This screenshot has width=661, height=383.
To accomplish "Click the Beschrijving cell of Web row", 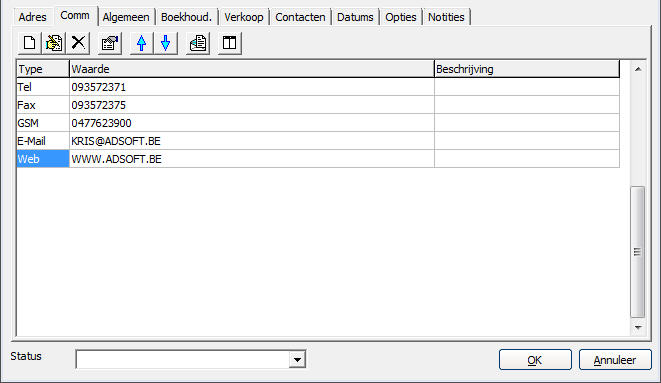I will tap(527, 159).
